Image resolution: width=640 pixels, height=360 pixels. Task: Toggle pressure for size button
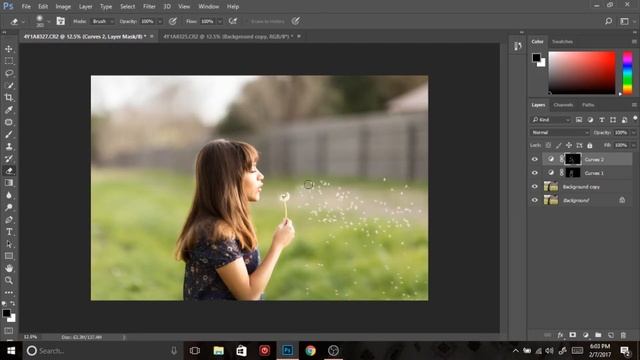[x=296, y=21]
